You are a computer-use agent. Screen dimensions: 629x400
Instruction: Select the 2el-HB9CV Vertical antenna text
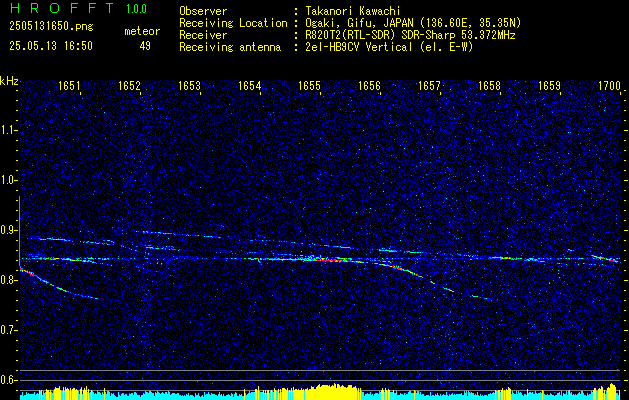(389, 47)
